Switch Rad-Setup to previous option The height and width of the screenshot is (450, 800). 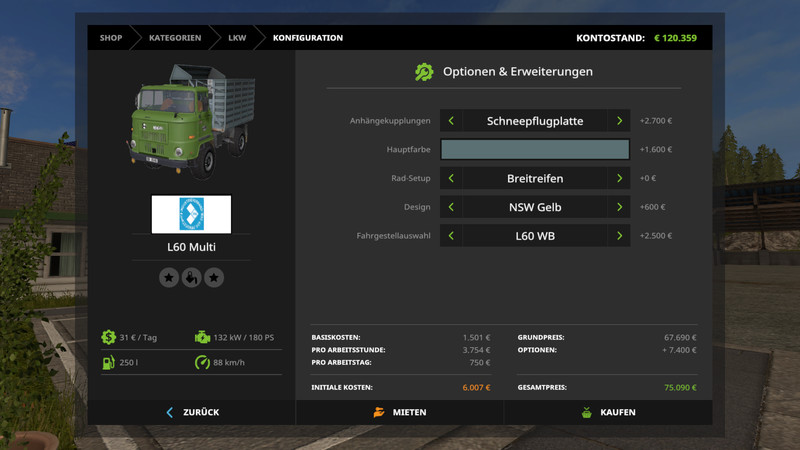[451, 178]
